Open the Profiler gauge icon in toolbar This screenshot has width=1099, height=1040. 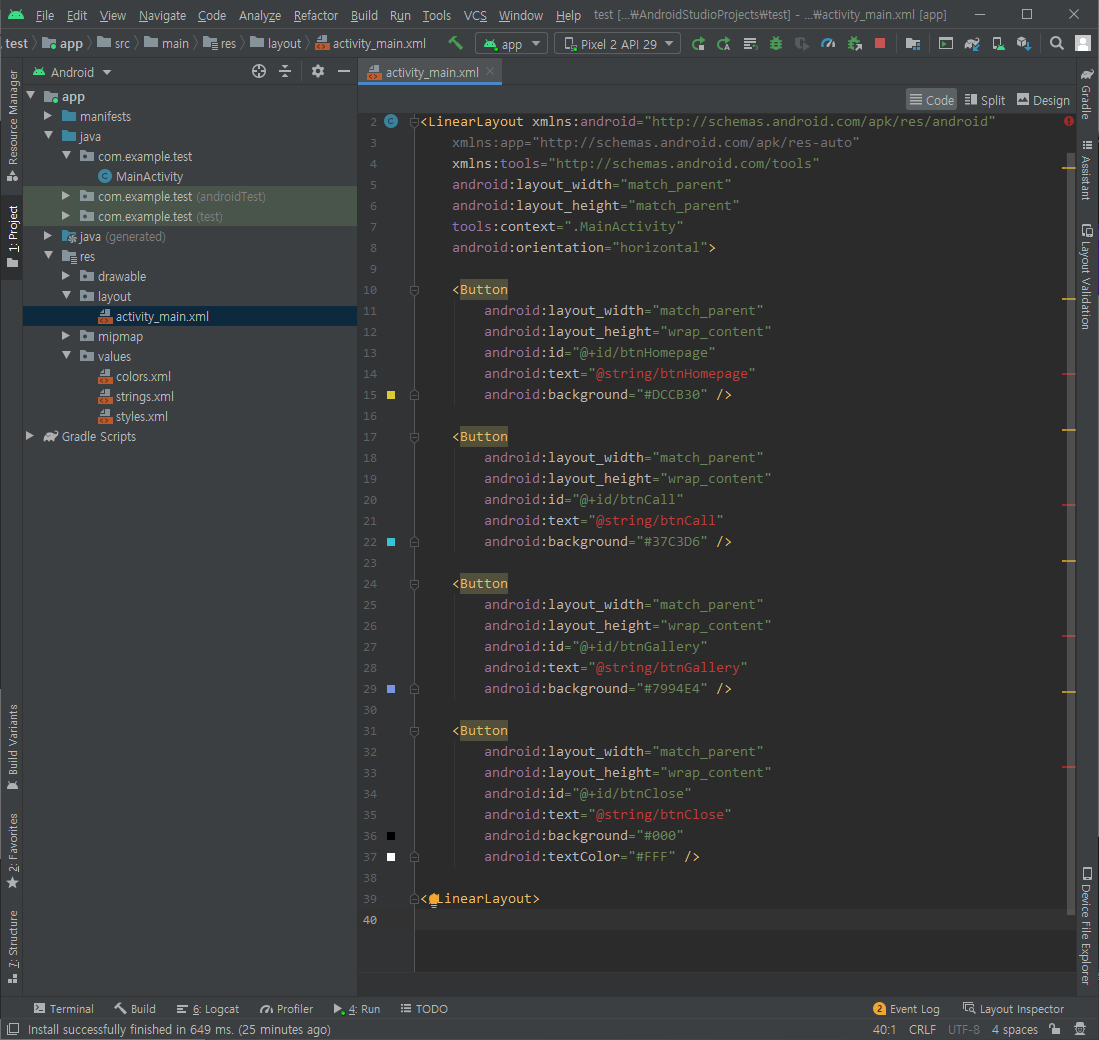[828, 43]
